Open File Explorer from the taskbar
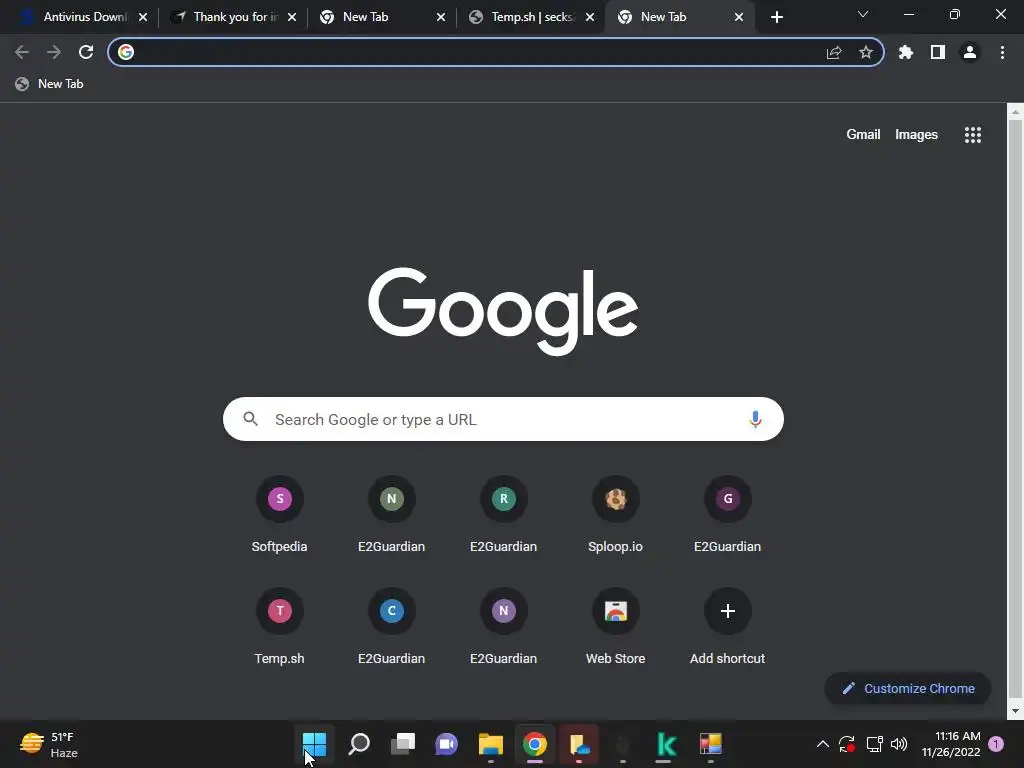This screenshot has height=768, width=1024. (490, 744)
